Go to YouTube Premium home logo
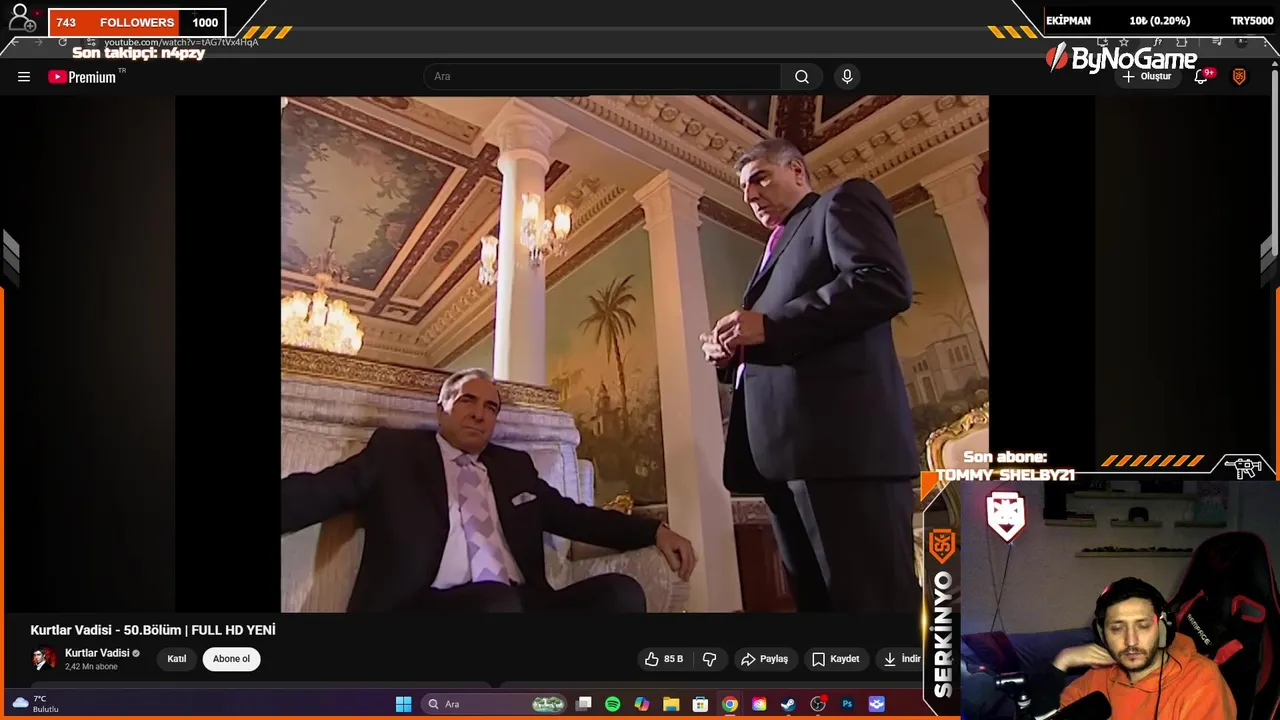Viewport: 1280px width, 720px height. pyautogui.click(x=82, y=77)
